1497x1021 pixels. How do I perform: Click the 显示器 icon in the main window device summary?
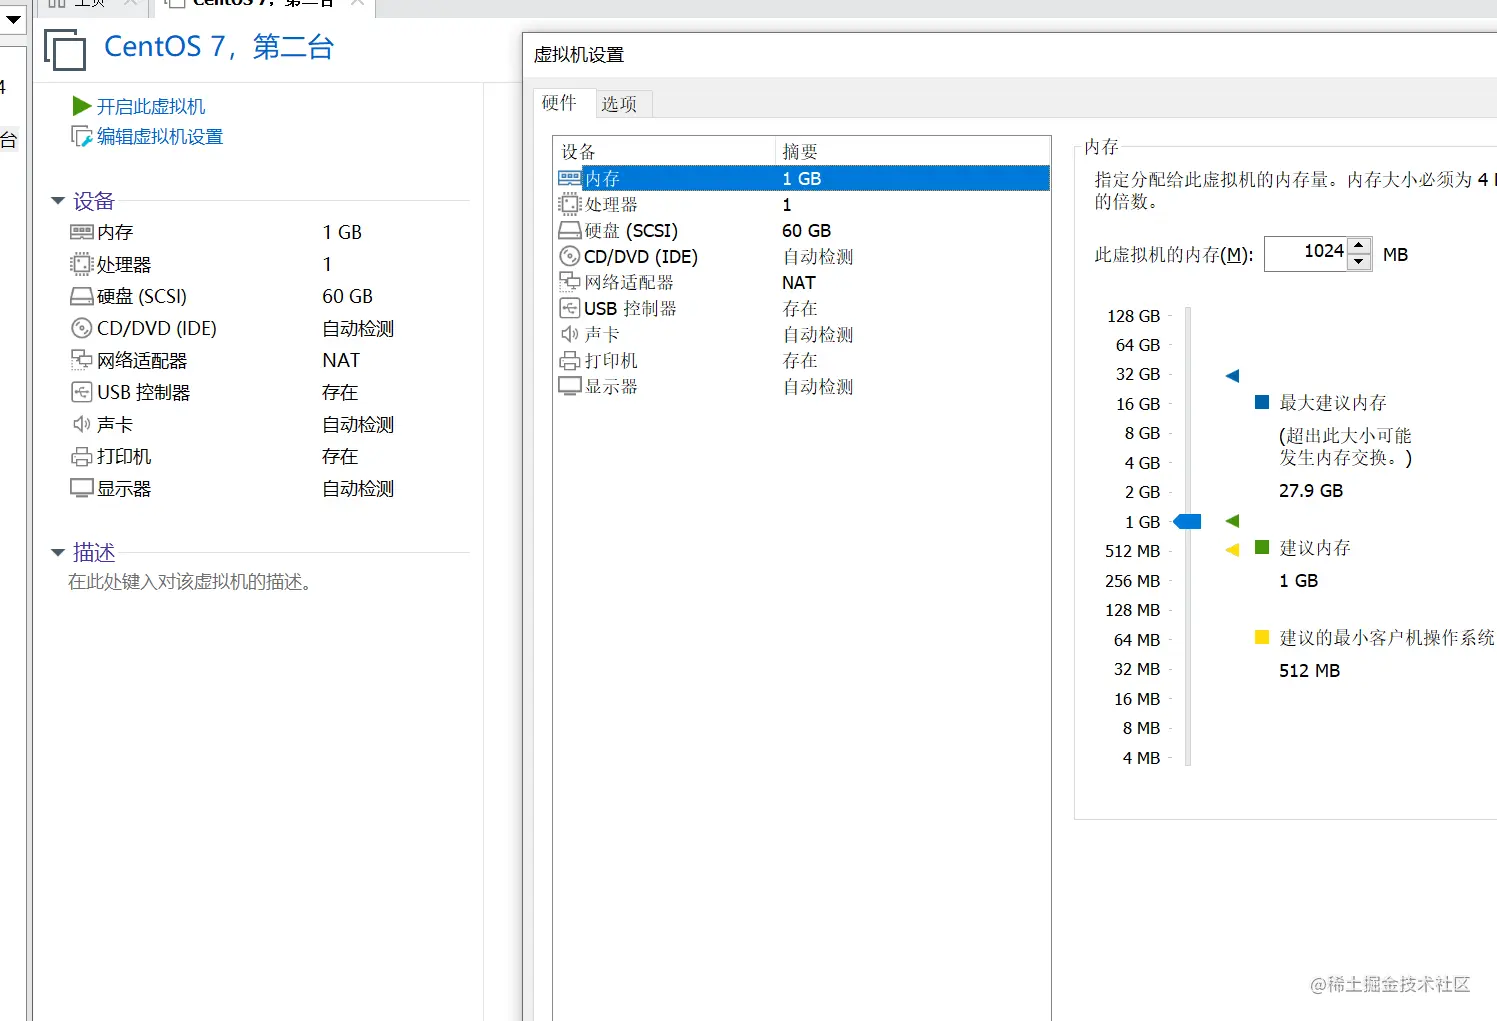point(81,488)
